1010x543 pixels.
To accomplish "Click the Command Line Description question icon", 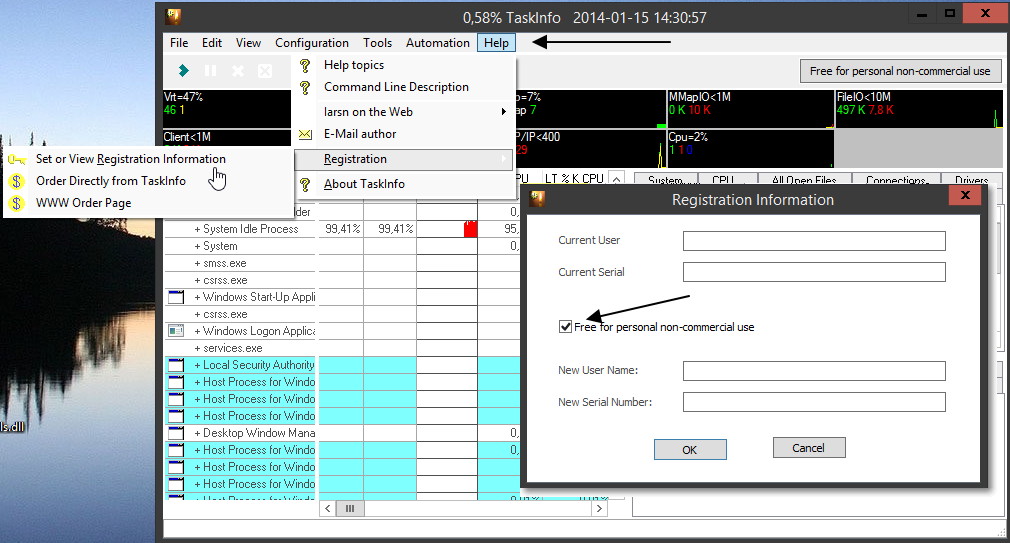I will click(x=305, y=87).
